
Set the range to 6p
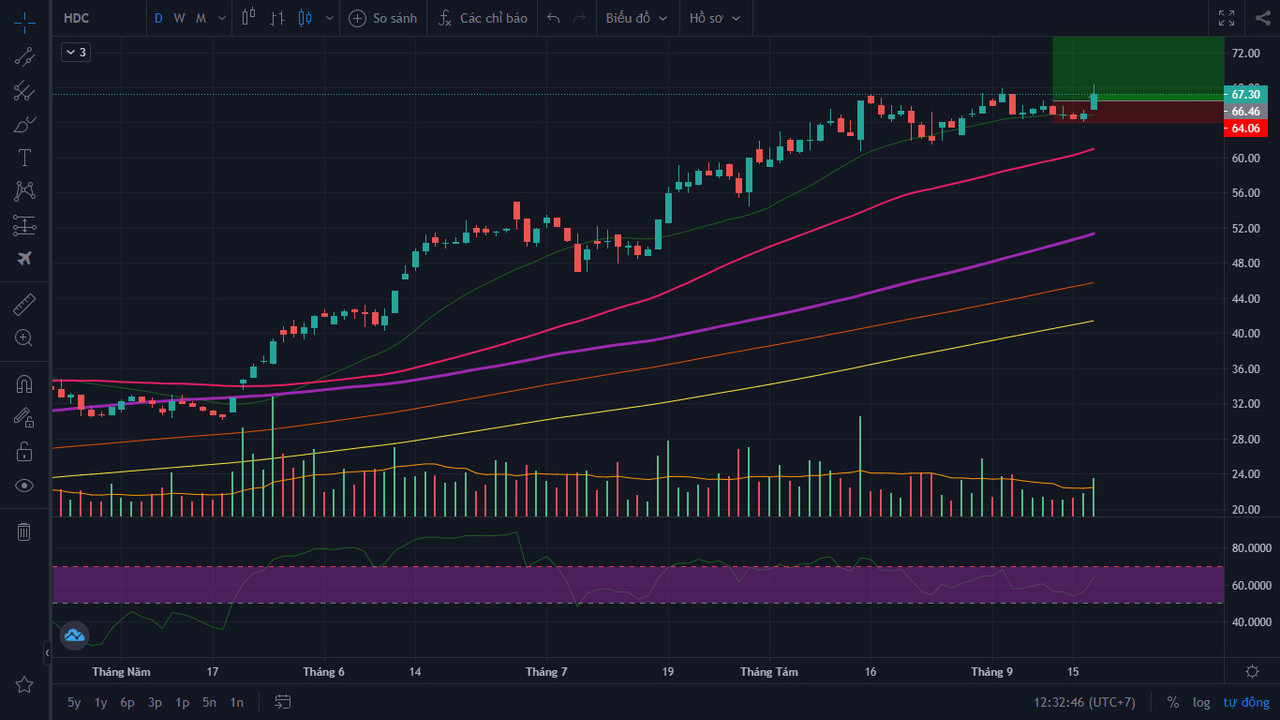click(x=127, y=702)
